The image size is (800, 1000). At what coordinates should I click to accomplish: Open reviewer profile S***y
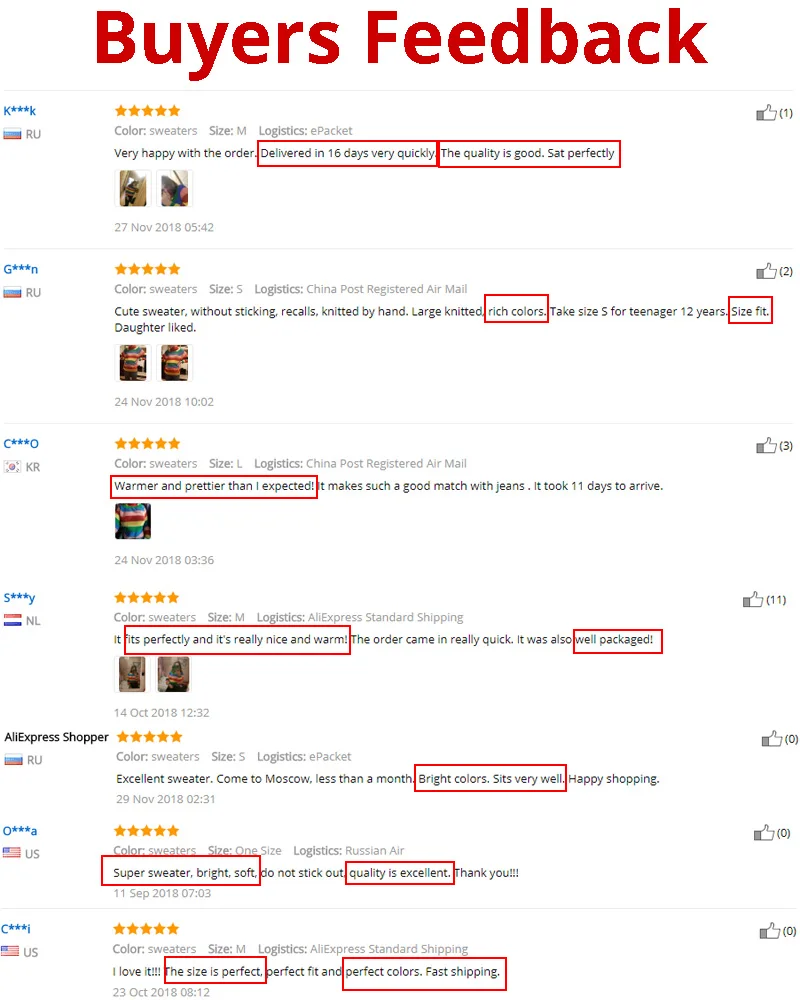click(19, 598)
